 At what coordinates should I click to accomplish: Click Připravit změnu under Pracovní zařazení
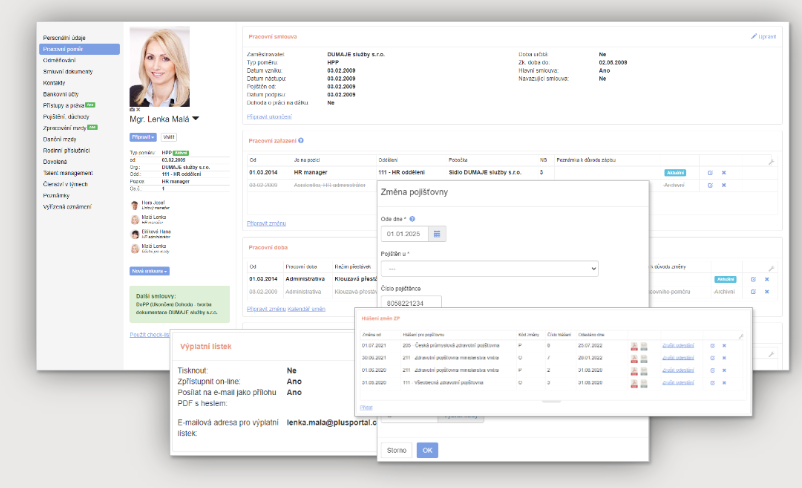click(266, 223)
